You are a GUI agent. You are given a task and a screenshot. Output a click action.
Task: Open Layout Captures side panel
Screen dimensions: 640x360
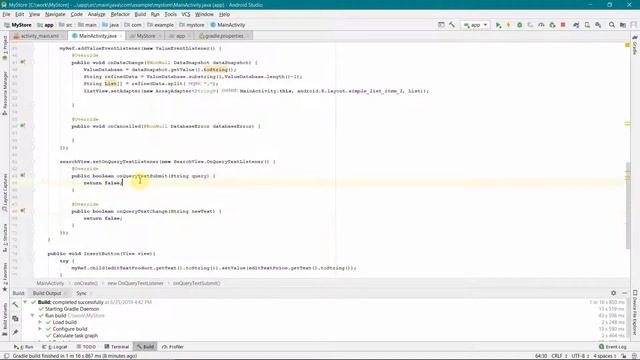(x=5, y=192)
